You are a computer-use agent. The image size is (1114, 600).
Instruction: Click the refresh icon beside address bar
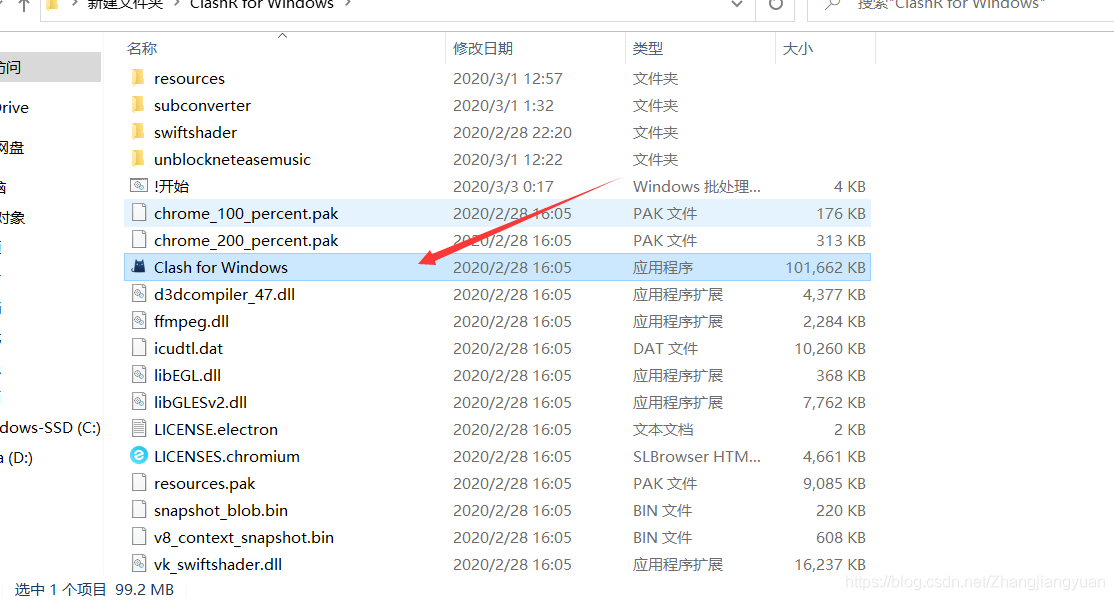(x=776, y=4)
